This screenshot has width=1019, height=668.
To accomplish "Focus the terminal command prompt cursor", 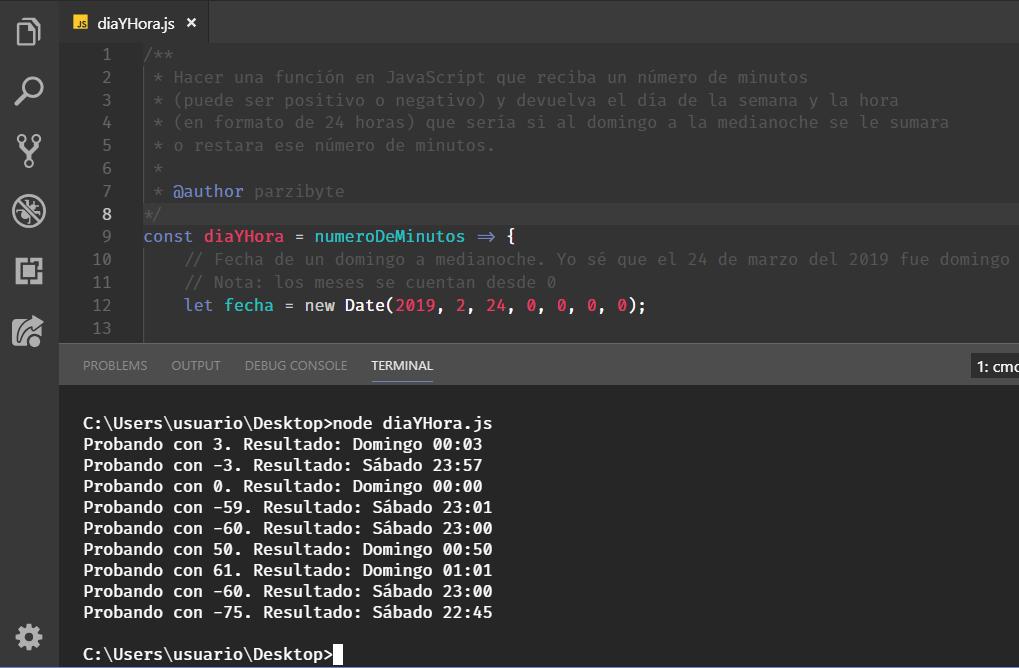I will click(338, 654).
